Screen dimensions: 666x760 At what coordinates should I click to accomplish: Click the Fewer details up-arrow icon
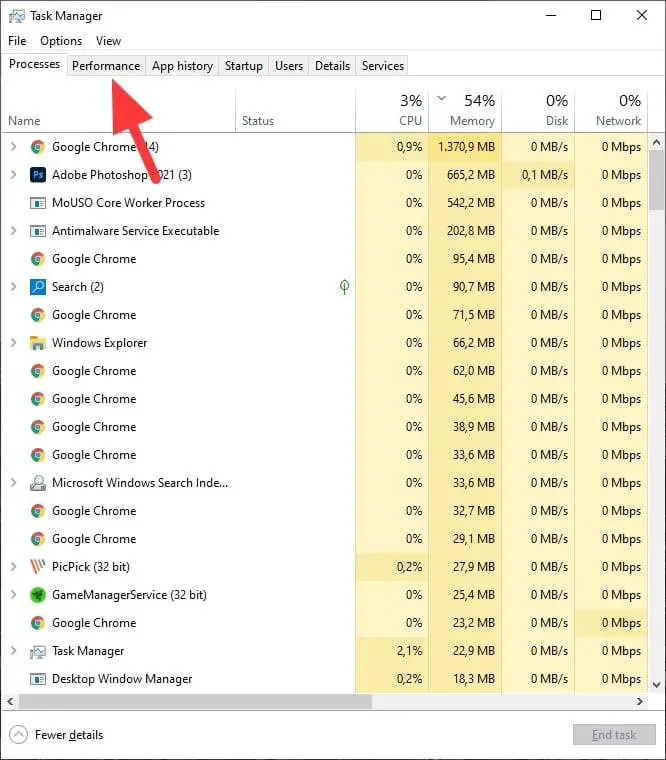tap(18, 735)
